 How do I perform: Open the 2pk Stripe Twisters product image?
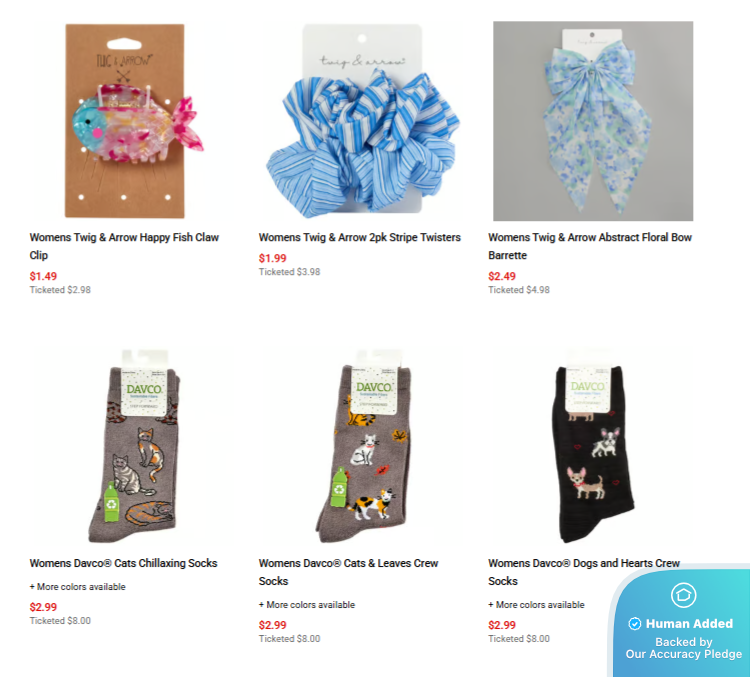363,120
